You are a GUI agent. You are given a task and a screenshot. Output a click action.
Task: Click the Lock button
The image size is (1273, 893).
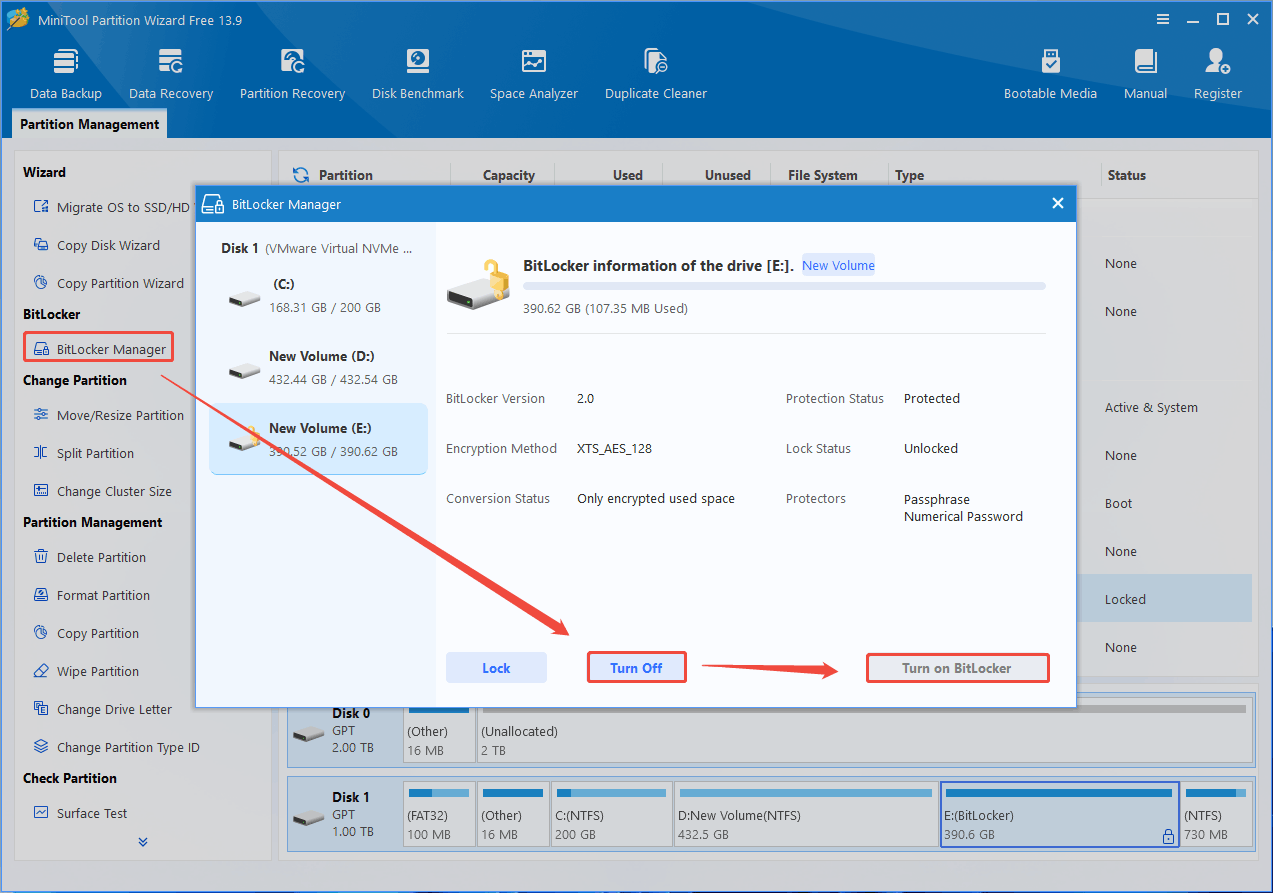click(x=496, y=668)
